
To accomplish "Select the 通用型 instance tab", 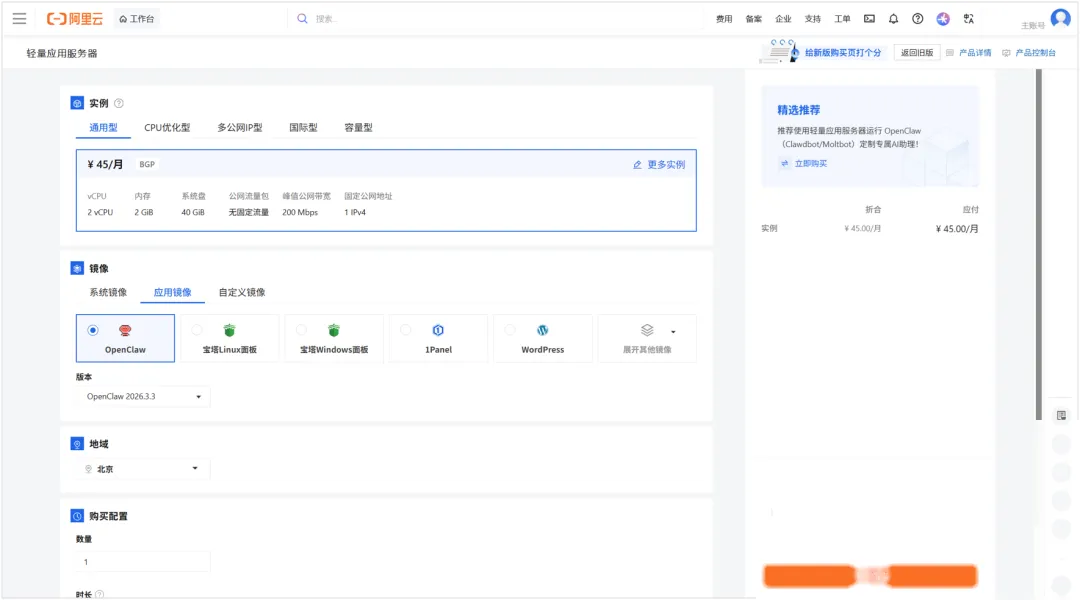I will (103, 127).
